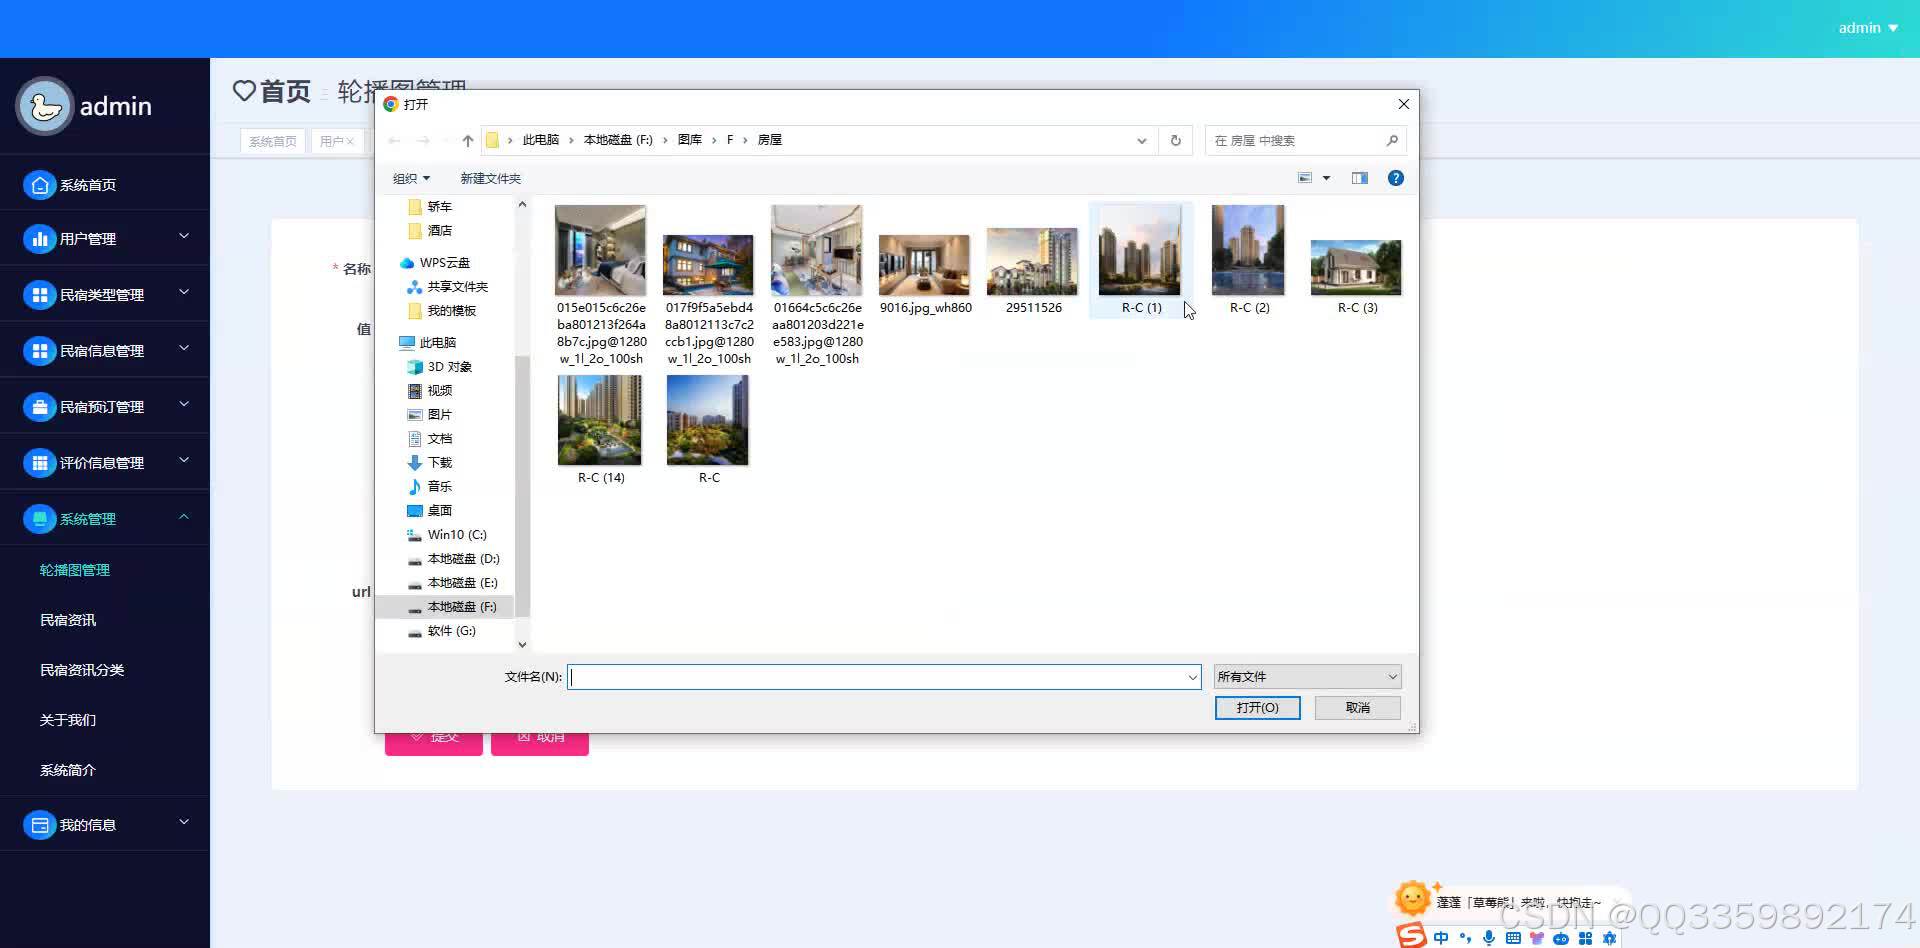
Task: Expand the 我的信息 menu chevron
Action: coord(184,822)
